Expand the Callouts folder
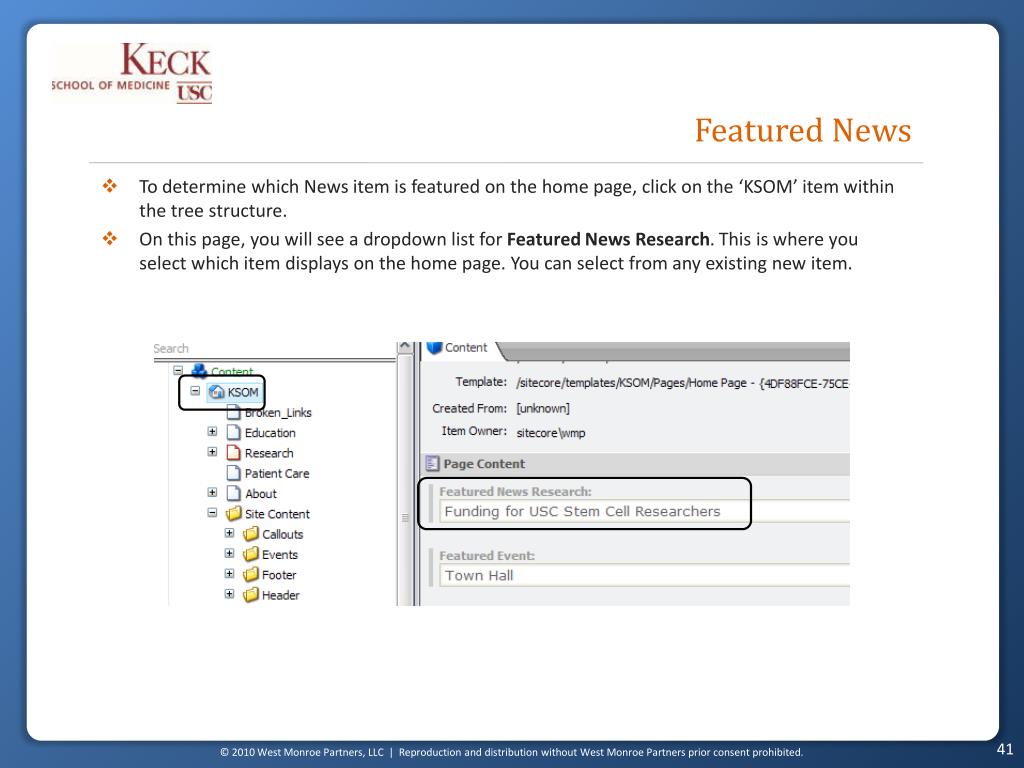This screenshot has height=768, width=1024. (x=229, y=533)
